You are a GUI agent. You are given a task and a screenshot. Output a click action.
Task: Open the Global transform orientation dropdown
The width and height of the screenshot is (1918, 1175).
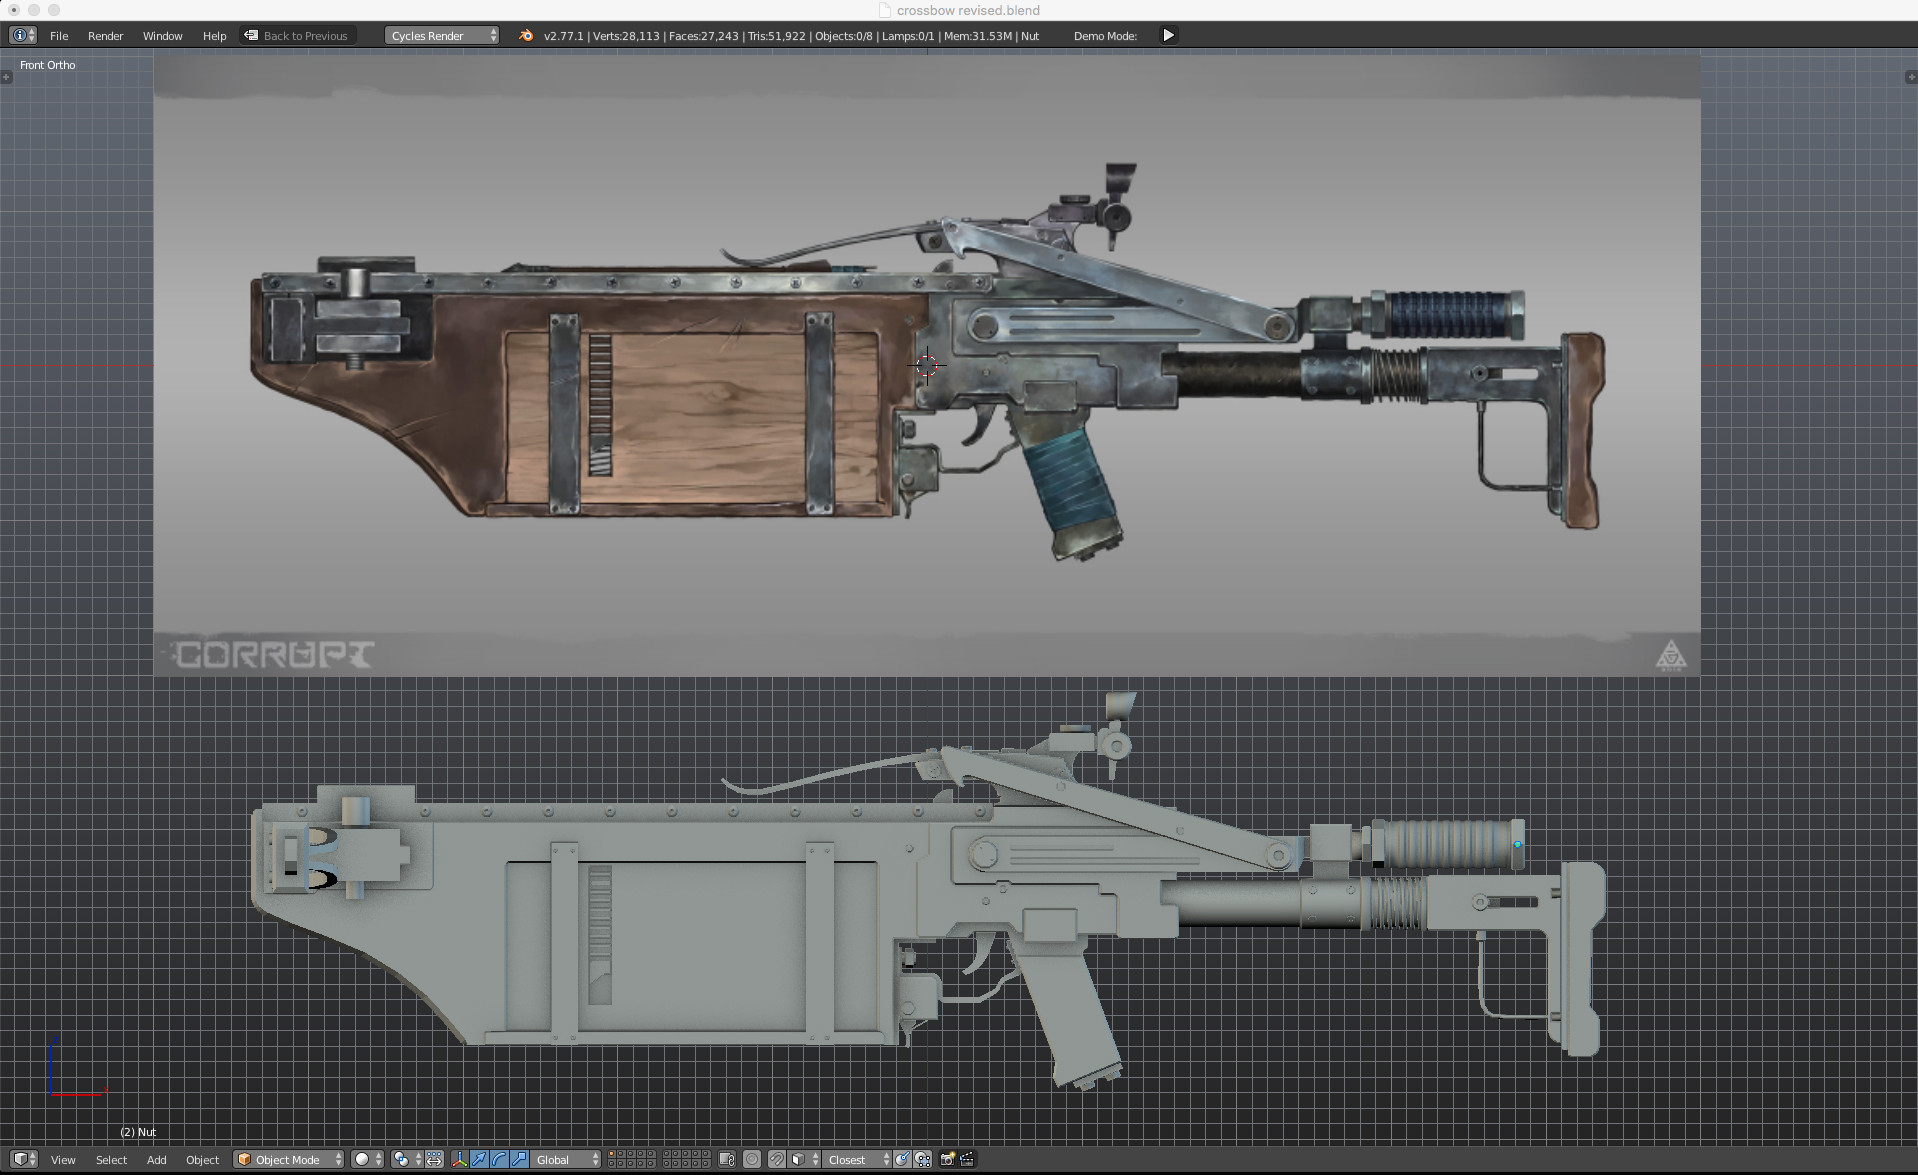[558, 1159]
